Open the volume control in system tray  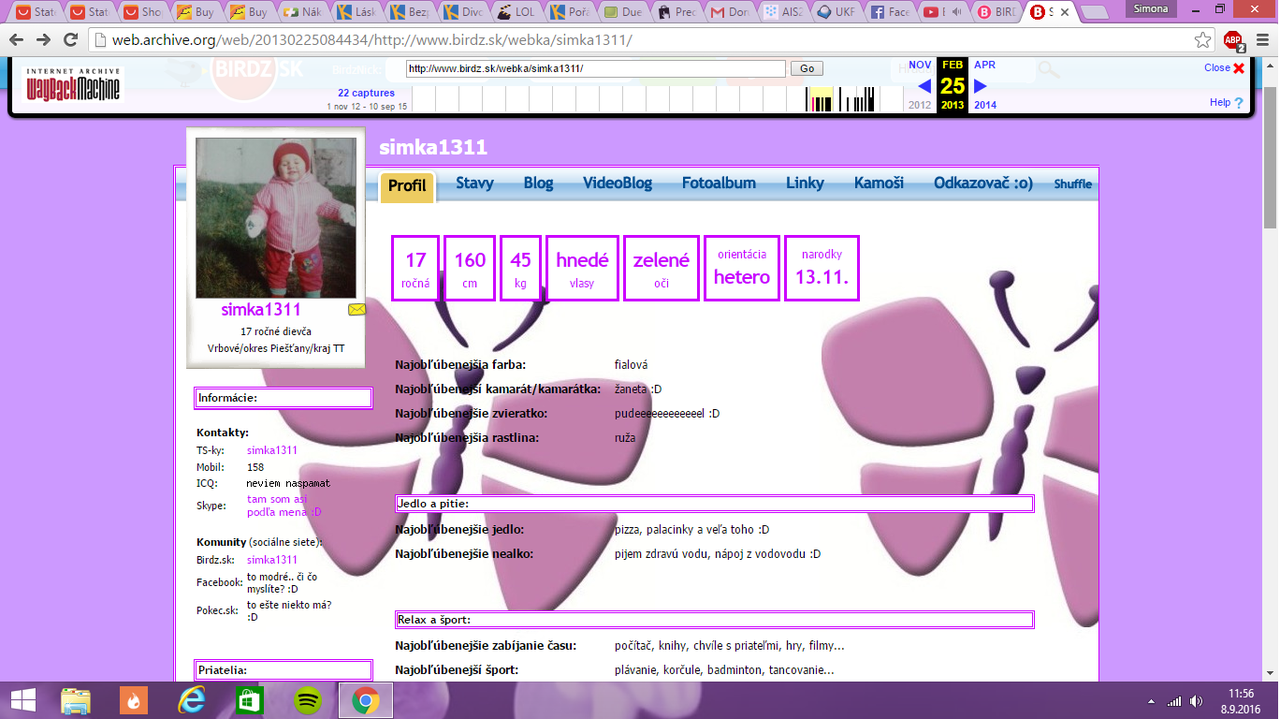click(x=1194, y=701)
